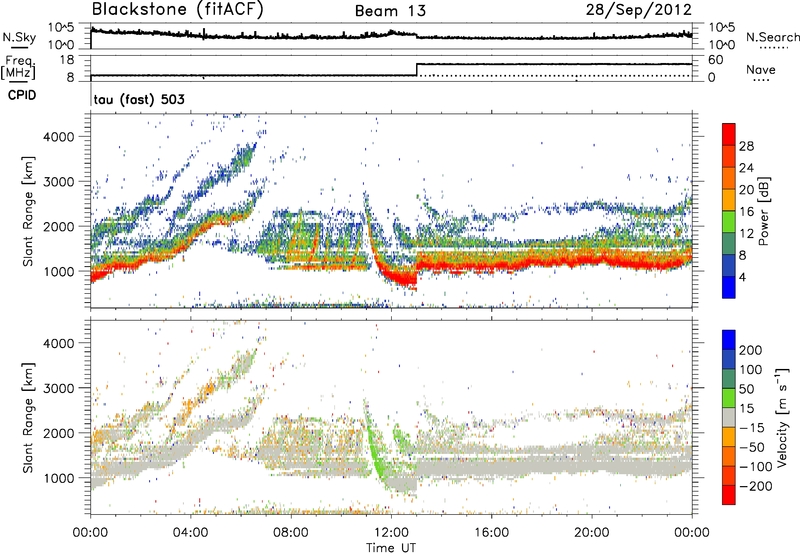
Task: Select the '16:00' time tick label
Action: pos(491,533)
